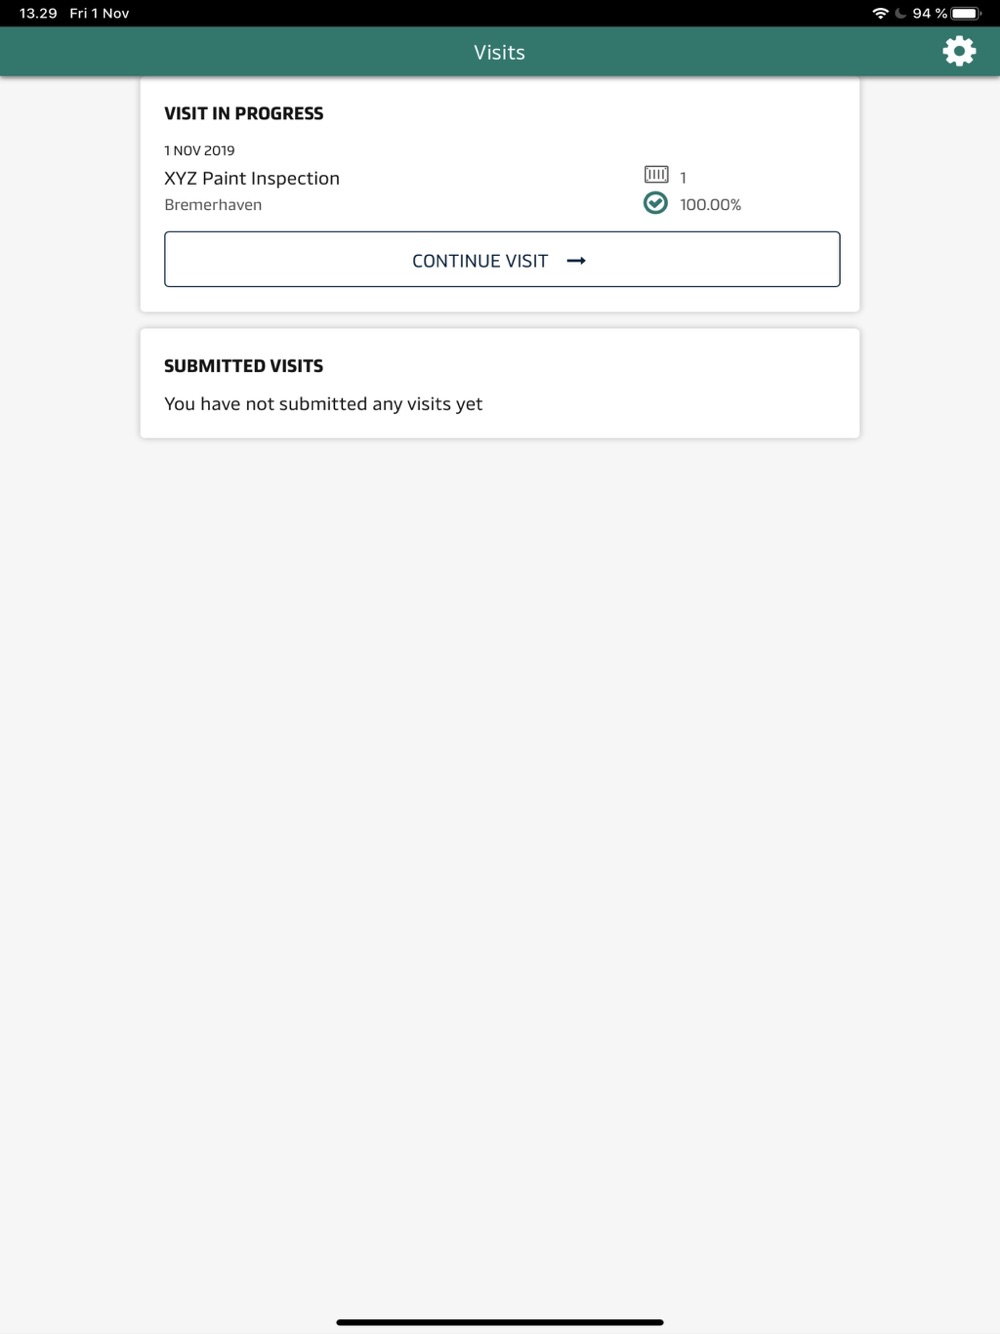Click the Bremerhaven location text
Screen dimensions: 1000x1334
(x=213, y=204)
